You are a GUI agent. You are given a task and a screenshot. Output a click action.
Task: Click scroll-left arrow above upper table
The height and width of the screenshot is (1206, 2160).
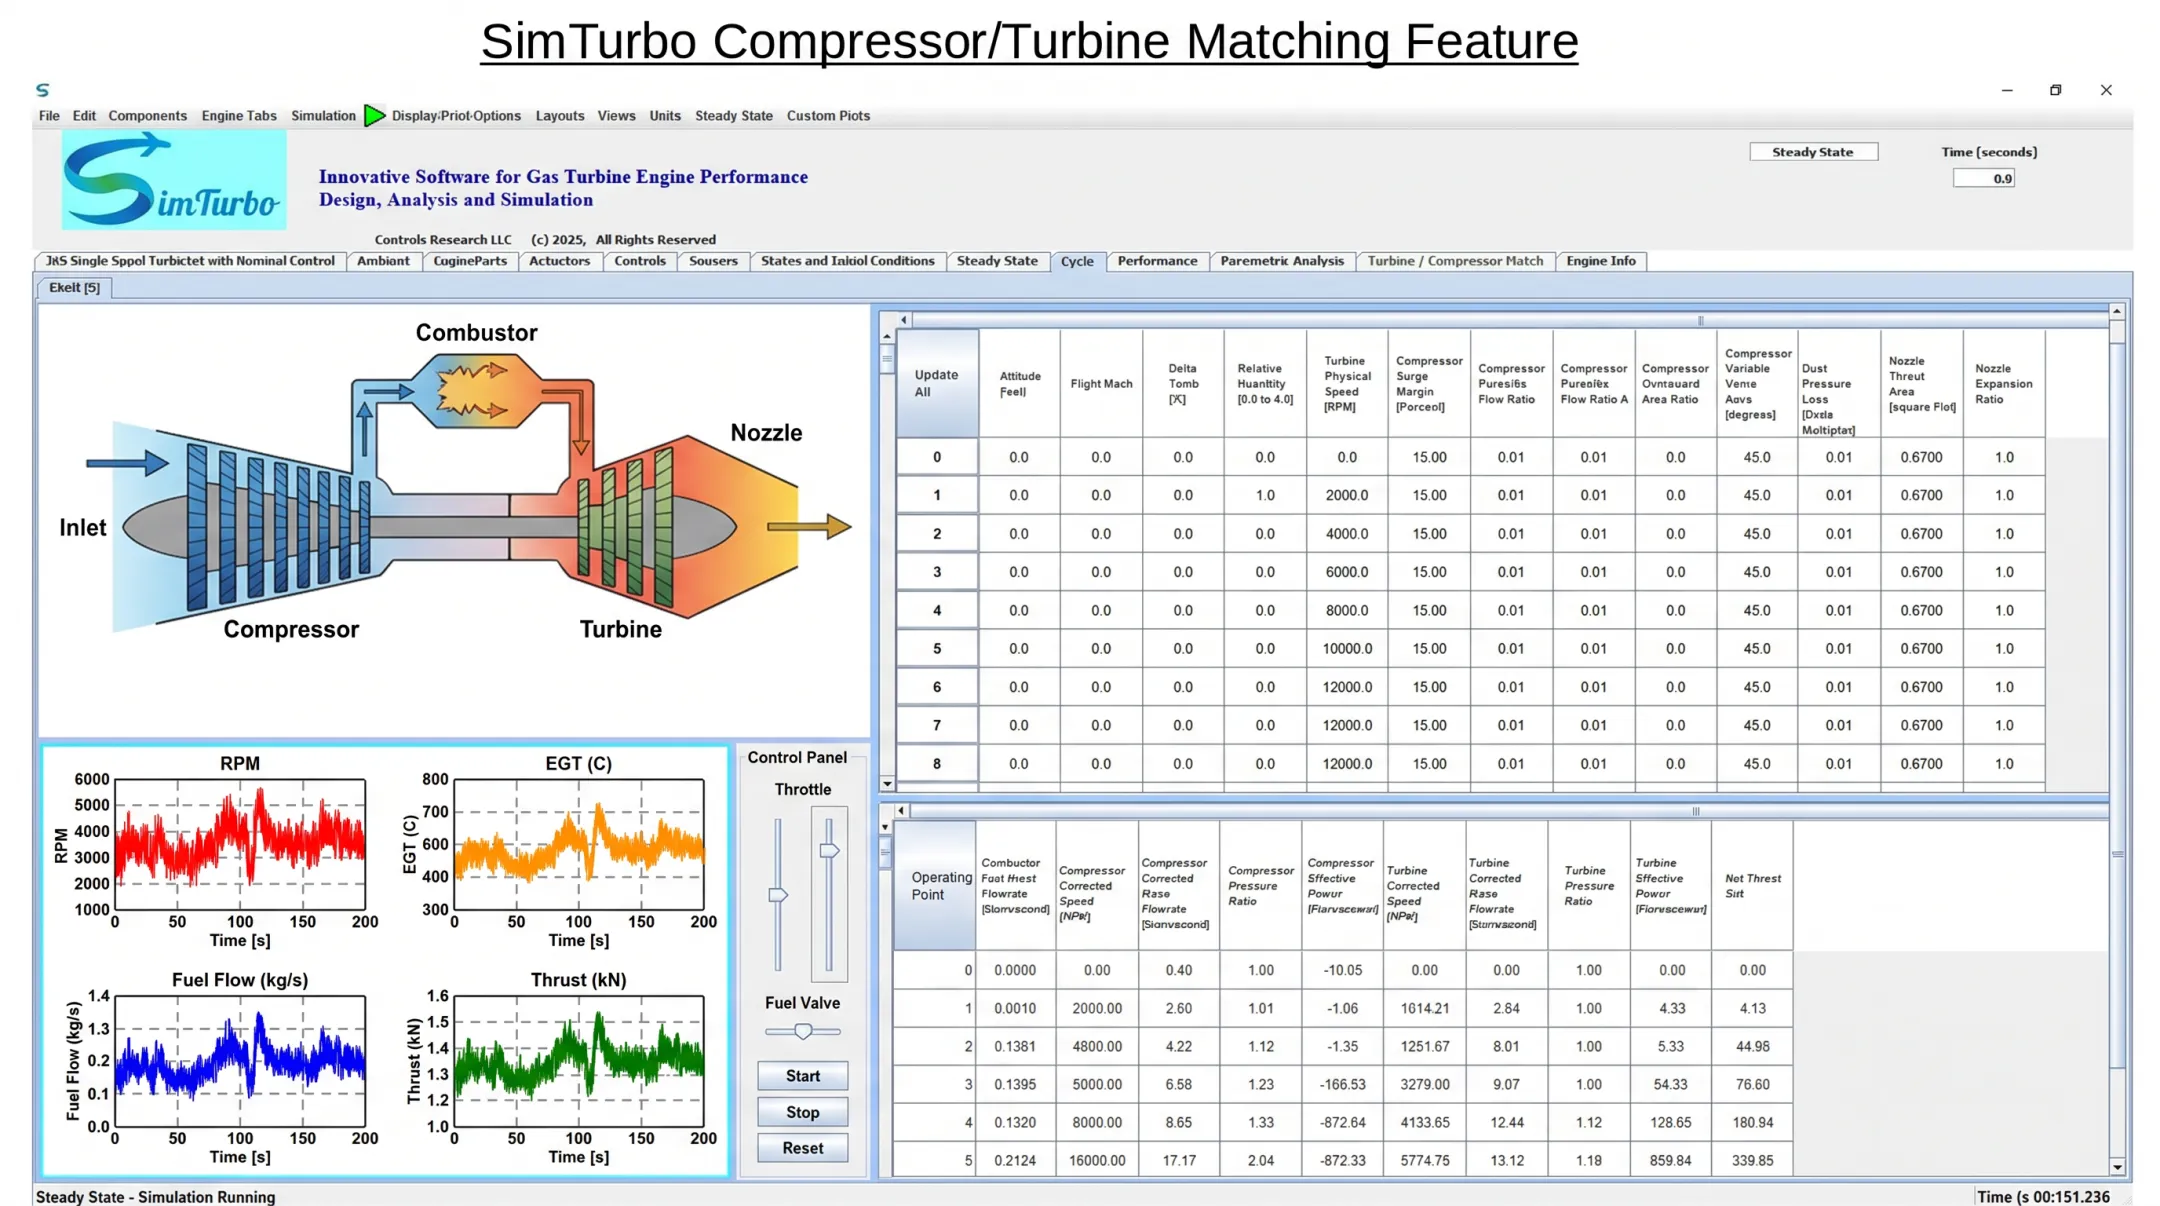[x=904, y=320]
